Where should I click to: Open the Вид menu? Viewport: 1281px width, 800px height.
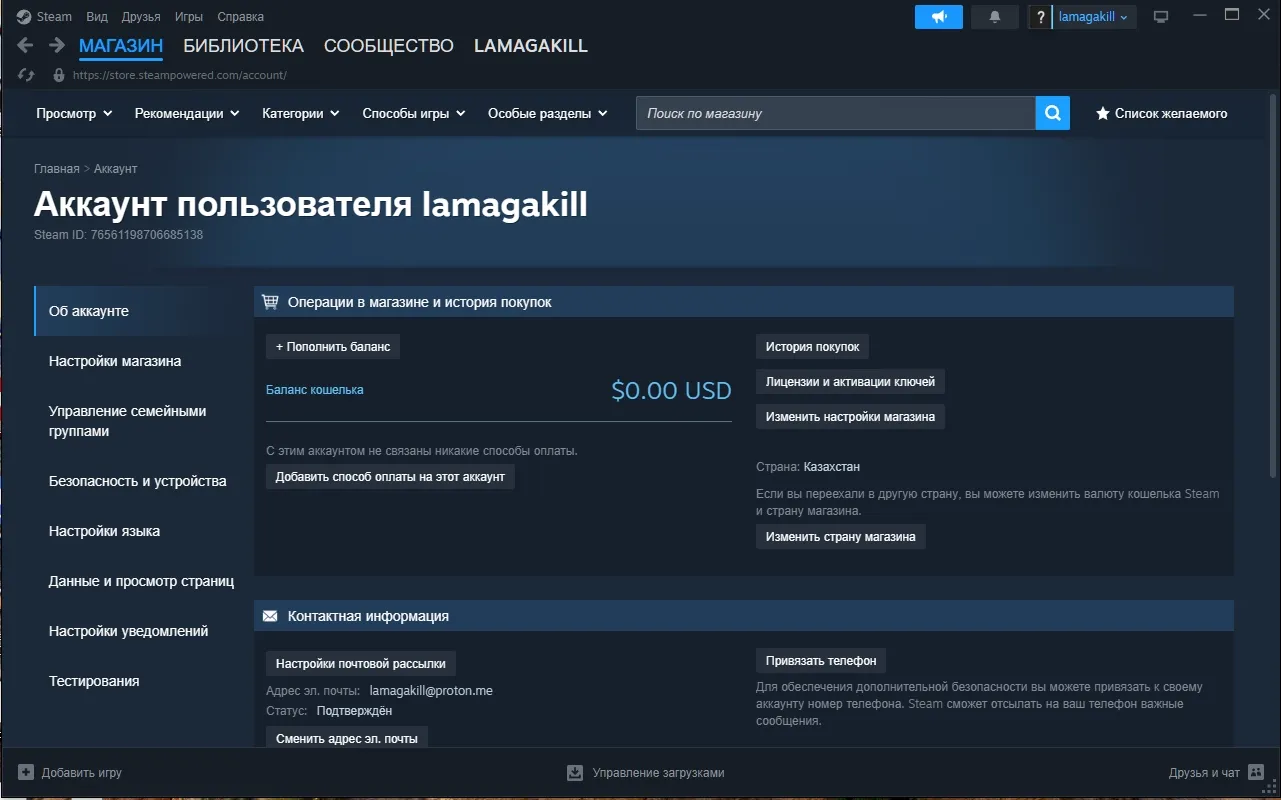97,17
